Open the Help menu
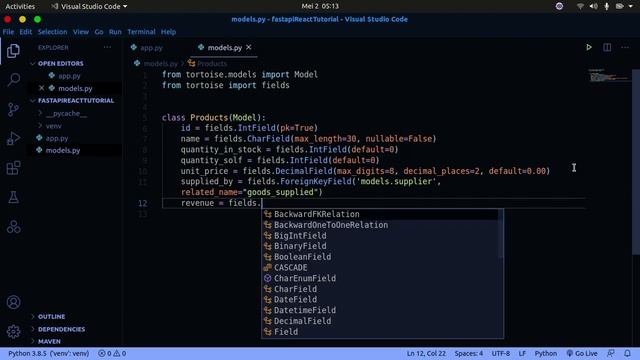Screen dimensions: 640x360 (168, 32)
